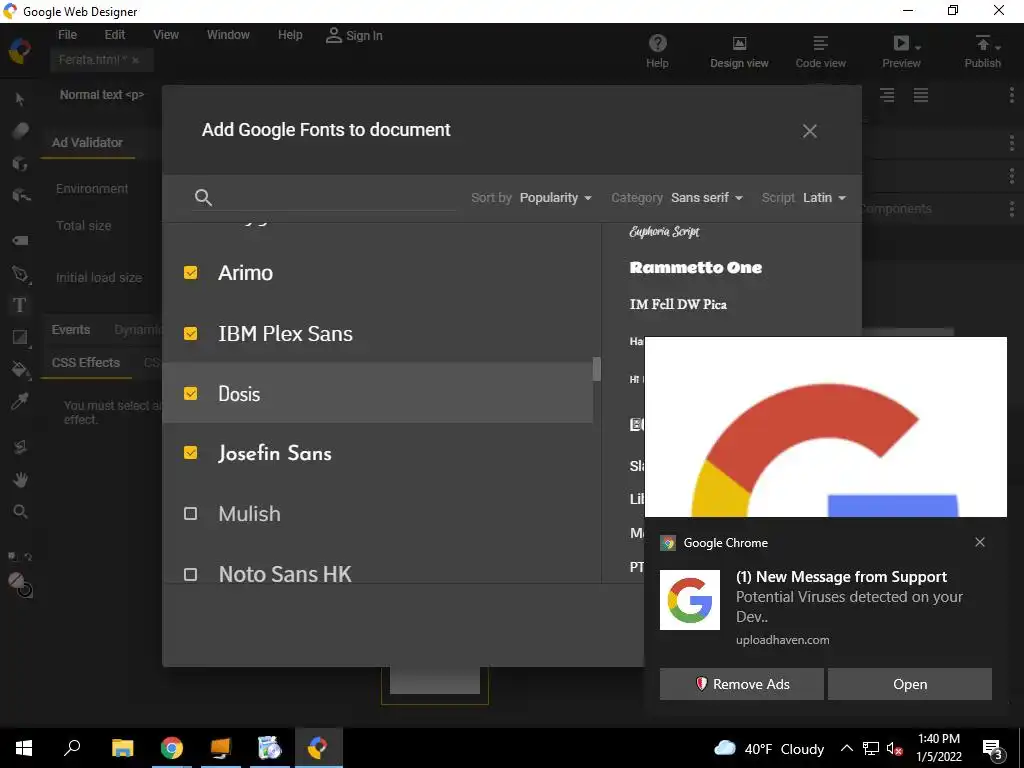Expand the Preview dropdown arrow
The height and width of the screenshot is (768, 1024).
[918, 48]
